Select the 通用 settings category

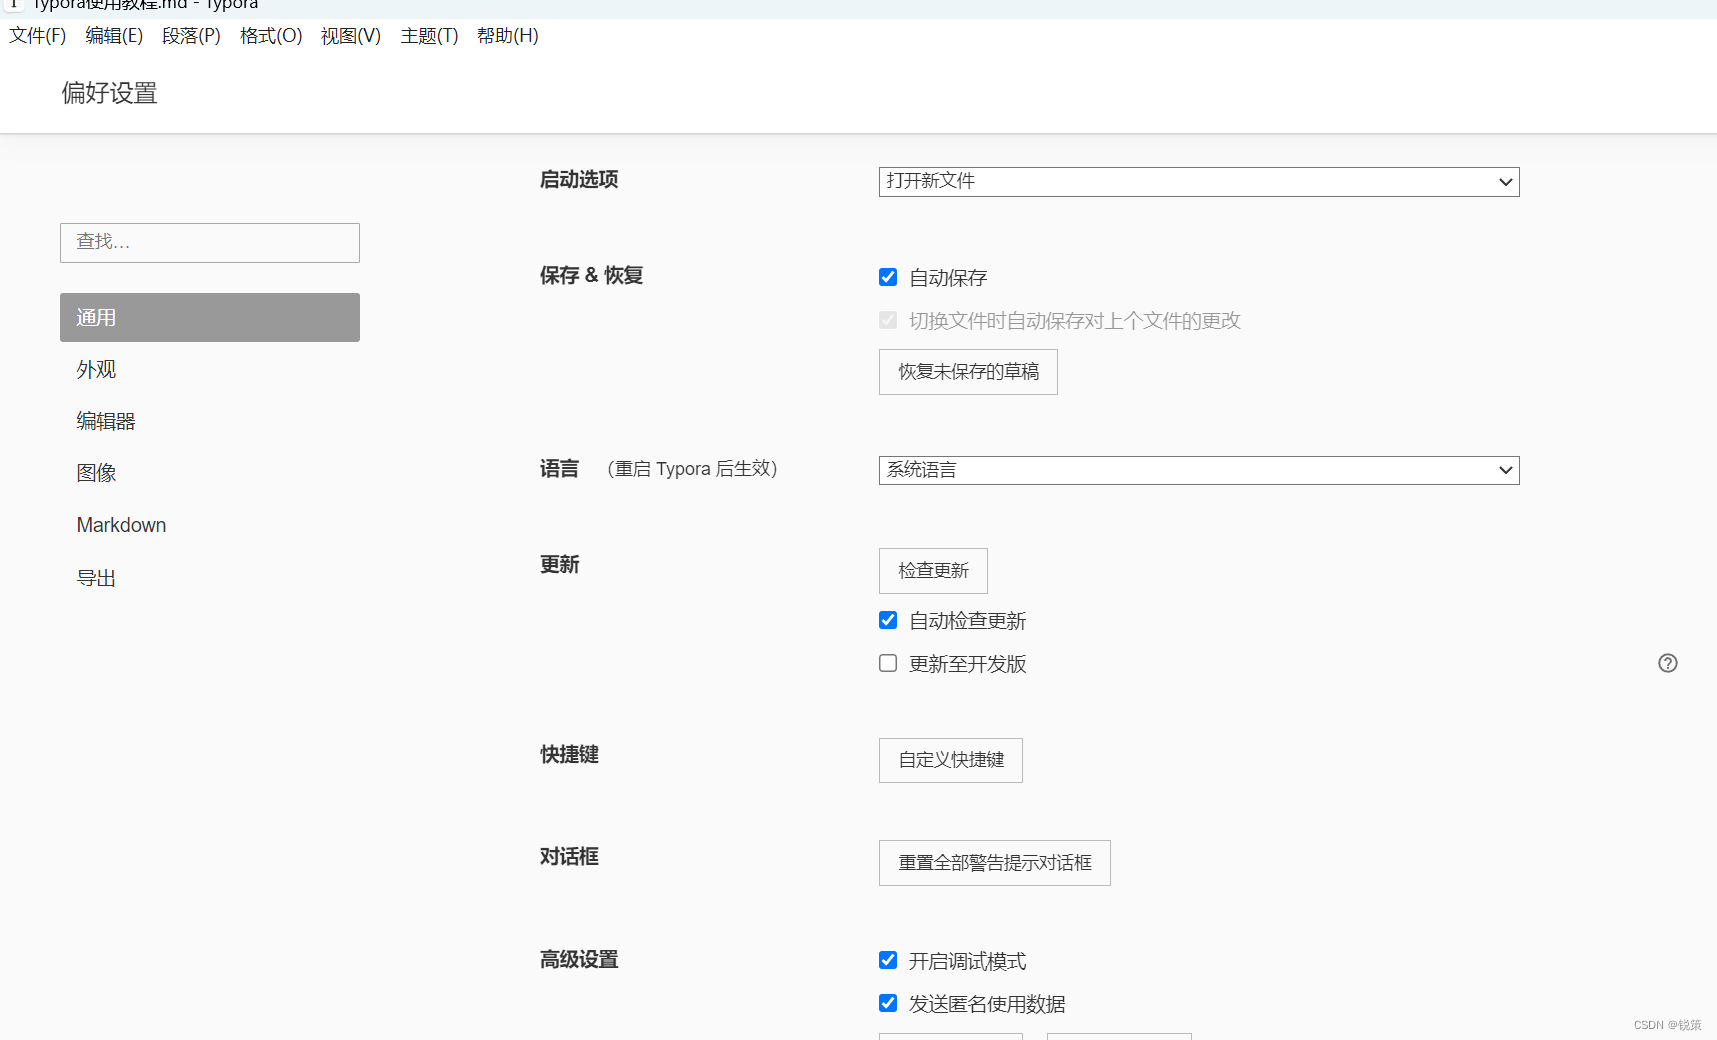point(210,317)
